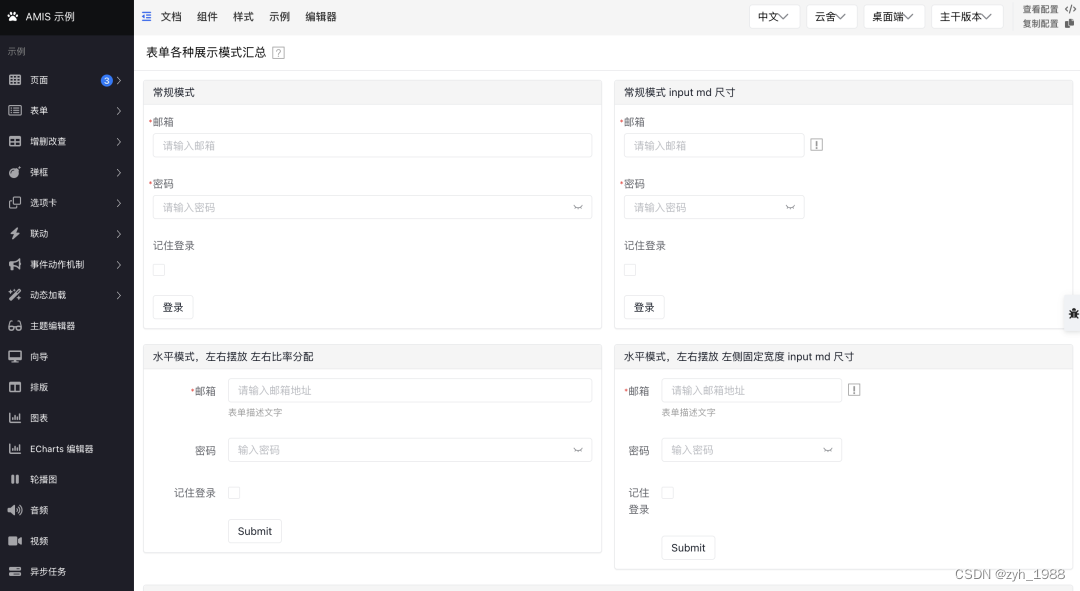Focus 输入密码 field in 左侧固定宽度 panel
1080x591 pixels.
tap(751, 450)
